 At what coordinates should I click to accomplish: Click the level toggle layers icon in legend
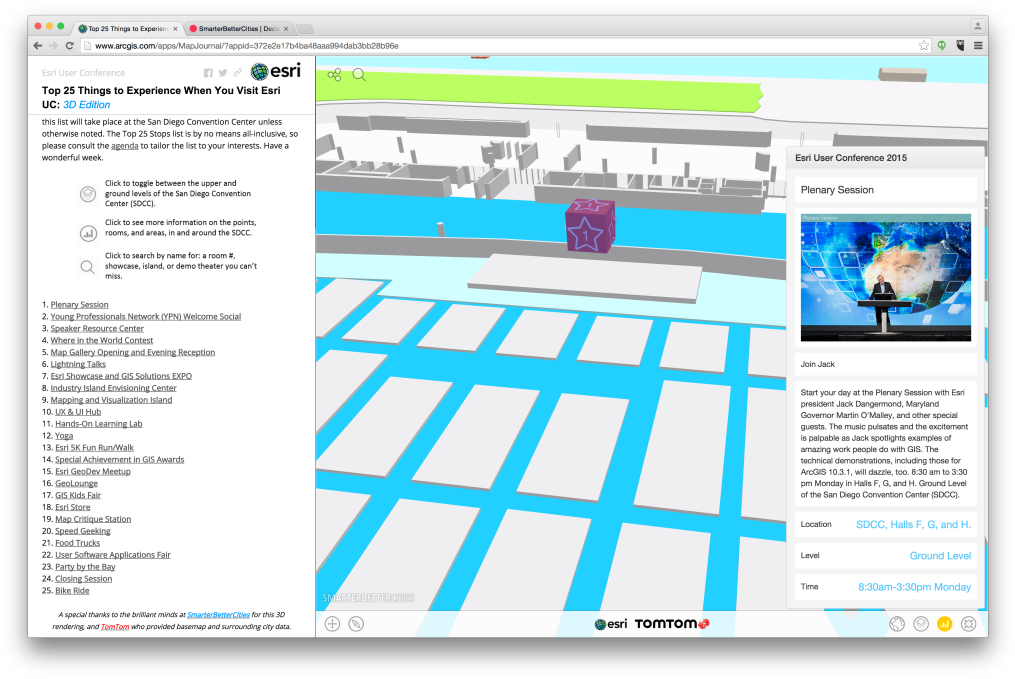click(88, 194)
